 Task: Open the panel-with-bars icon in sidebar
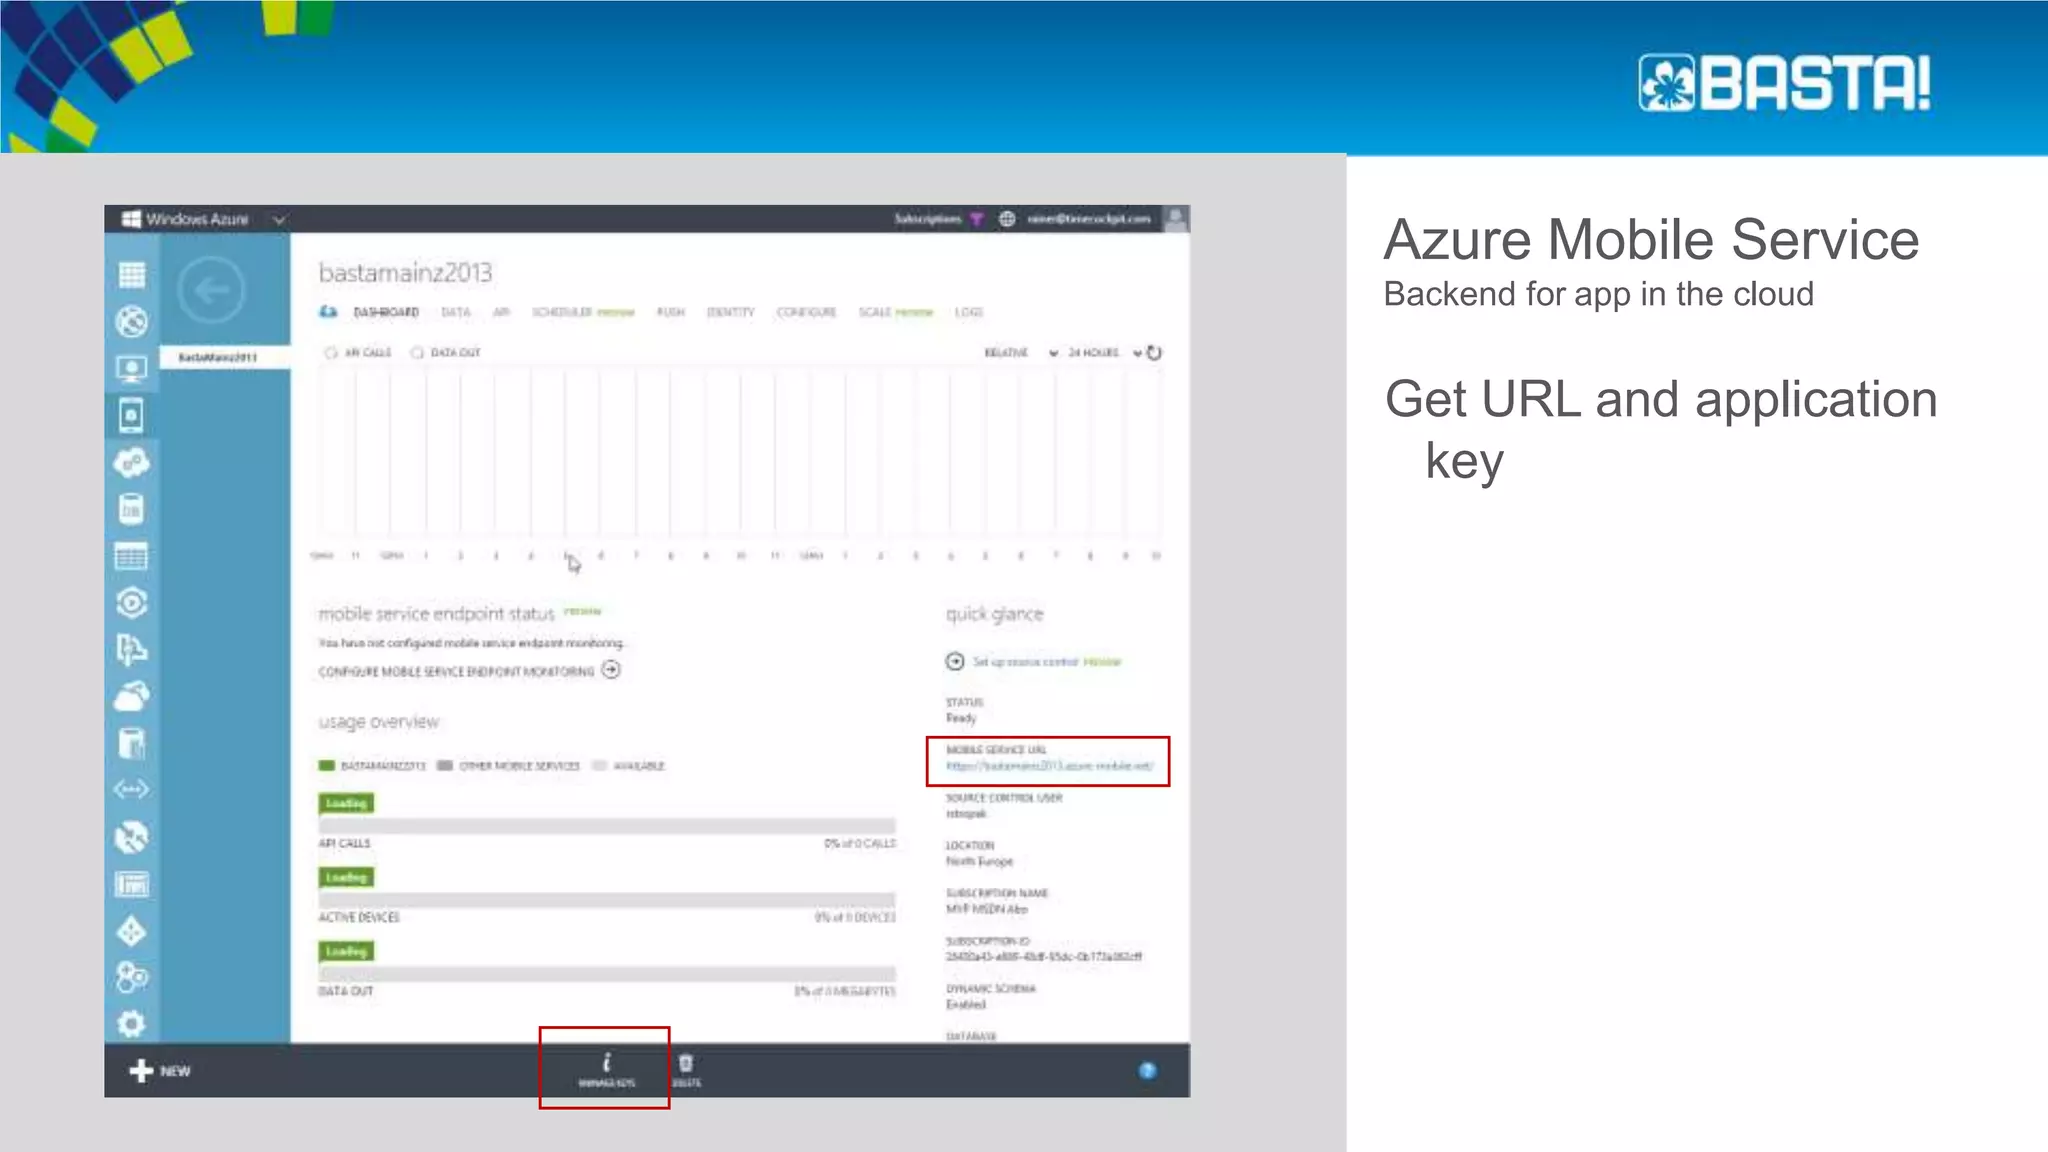click(131, 884)
